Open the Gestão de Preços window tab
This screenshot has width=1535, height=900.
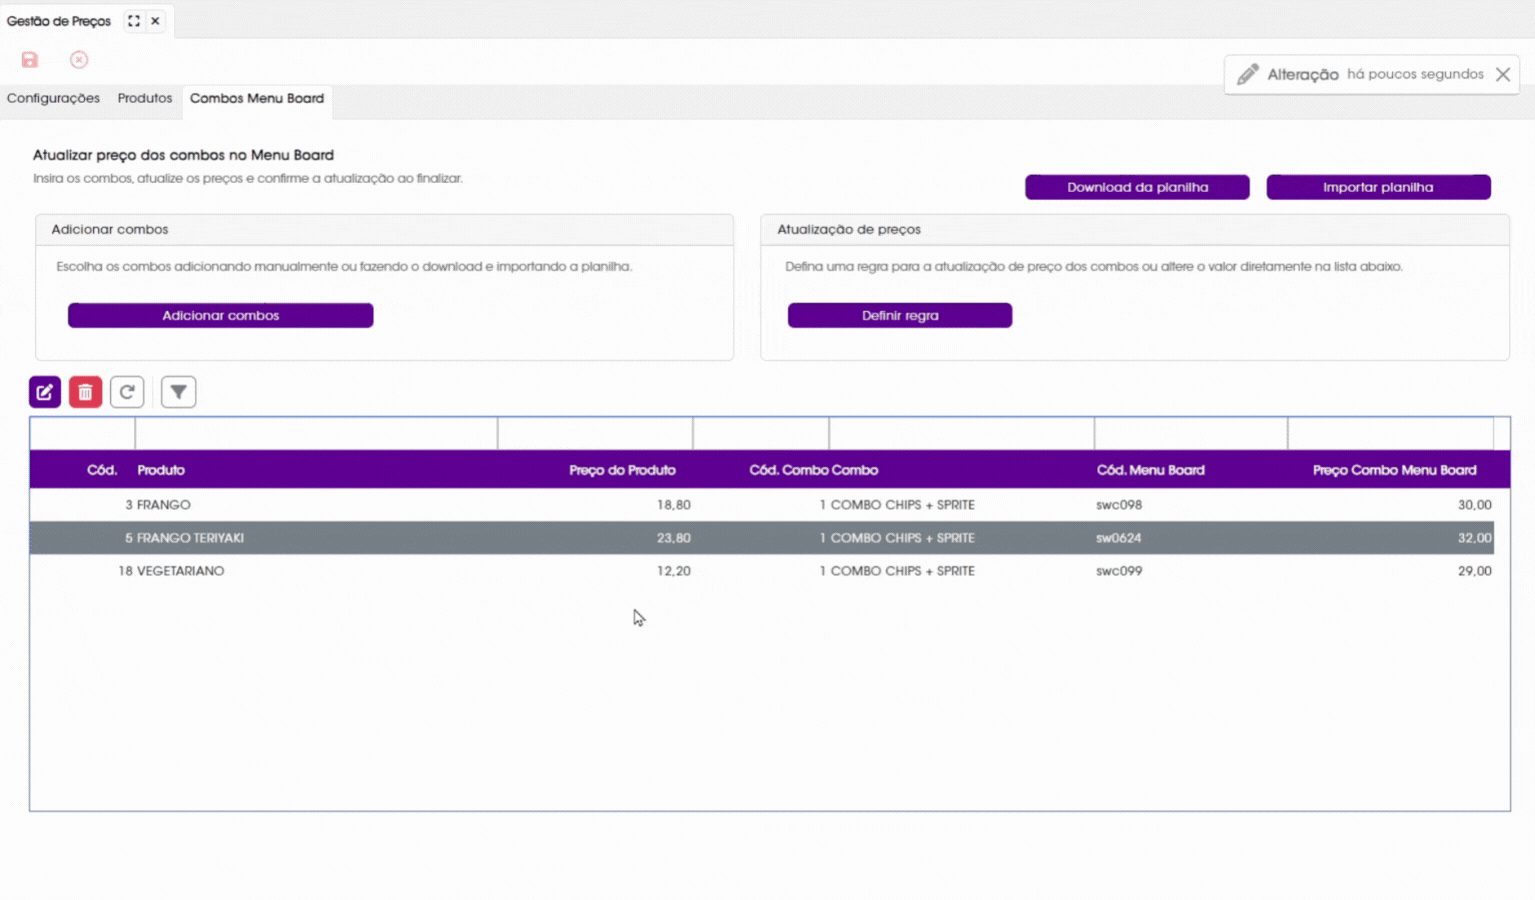59,21
